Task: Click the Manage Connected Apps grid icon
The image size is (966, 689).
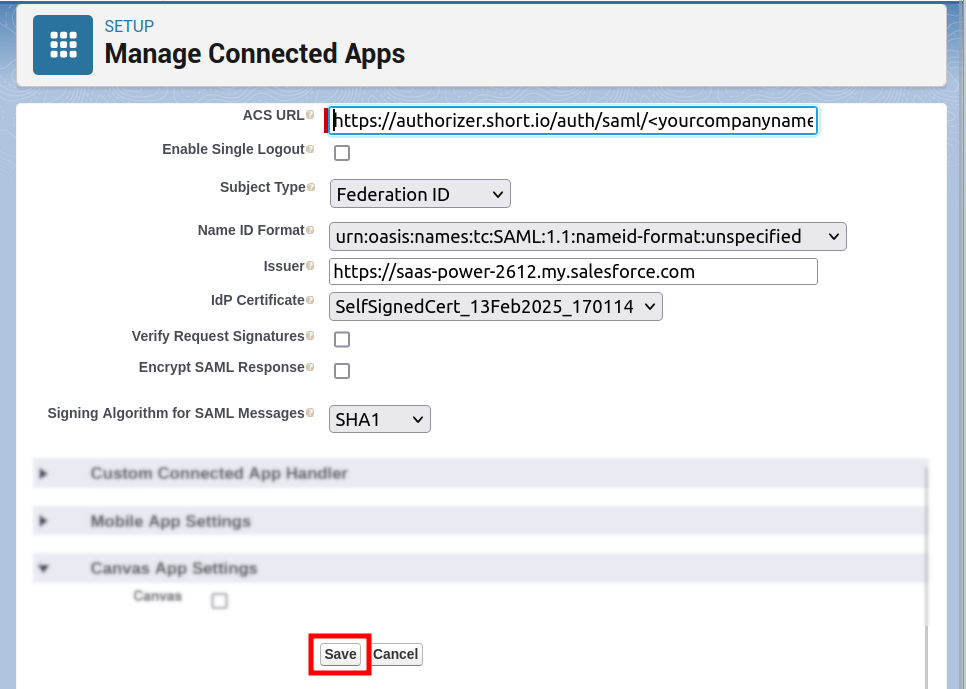Action: point(63,45)
